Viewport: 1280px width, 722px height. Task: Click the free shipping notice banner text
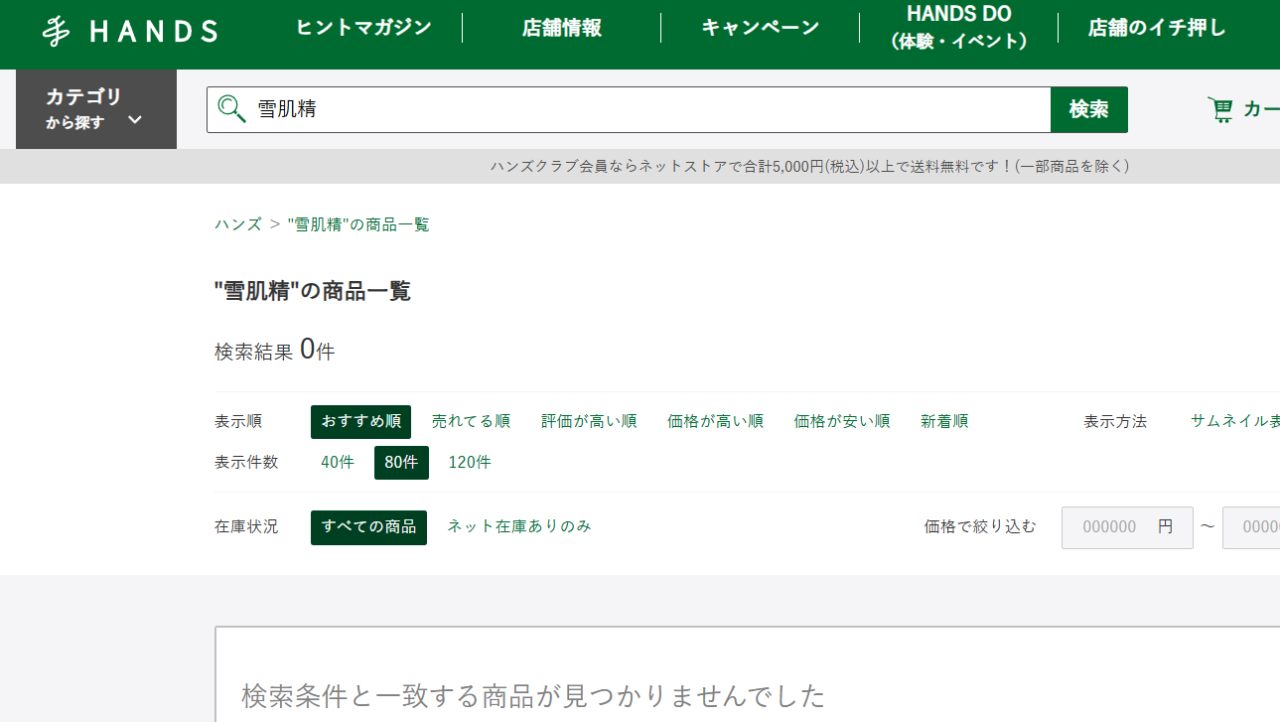(x=809, y=167)
